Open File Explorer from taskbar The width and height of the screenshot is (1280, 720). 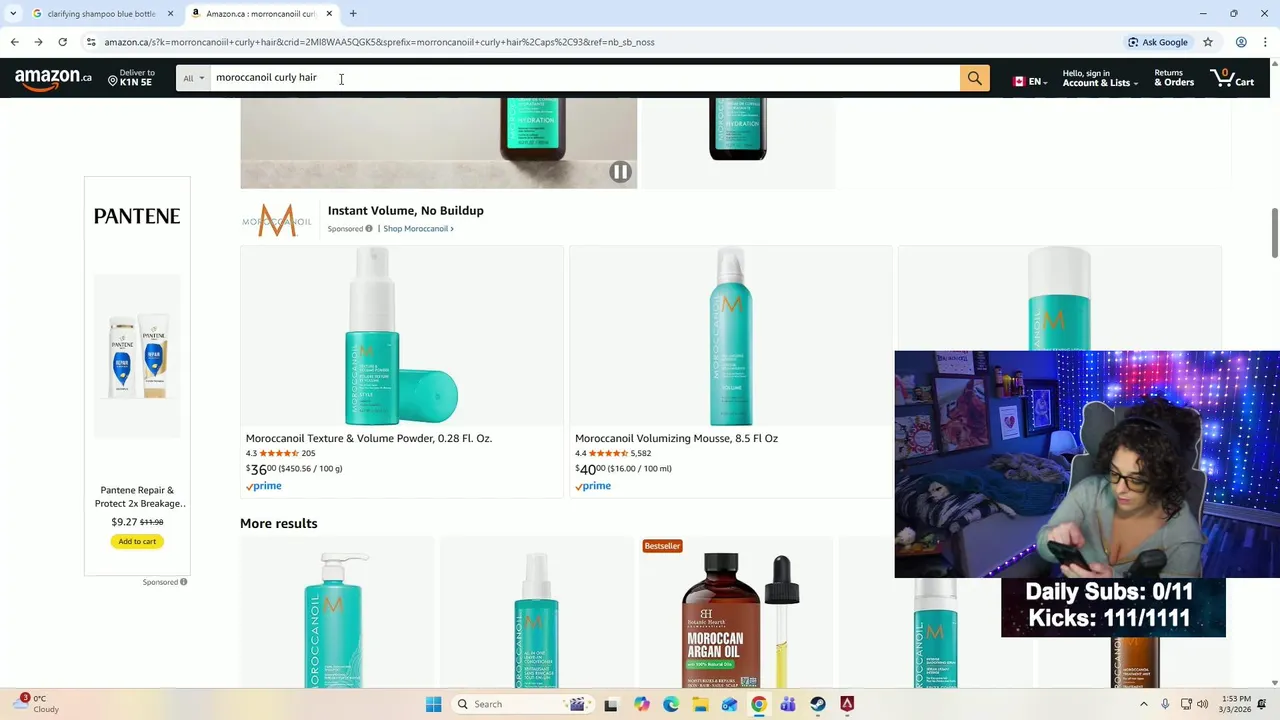point(700,704)
